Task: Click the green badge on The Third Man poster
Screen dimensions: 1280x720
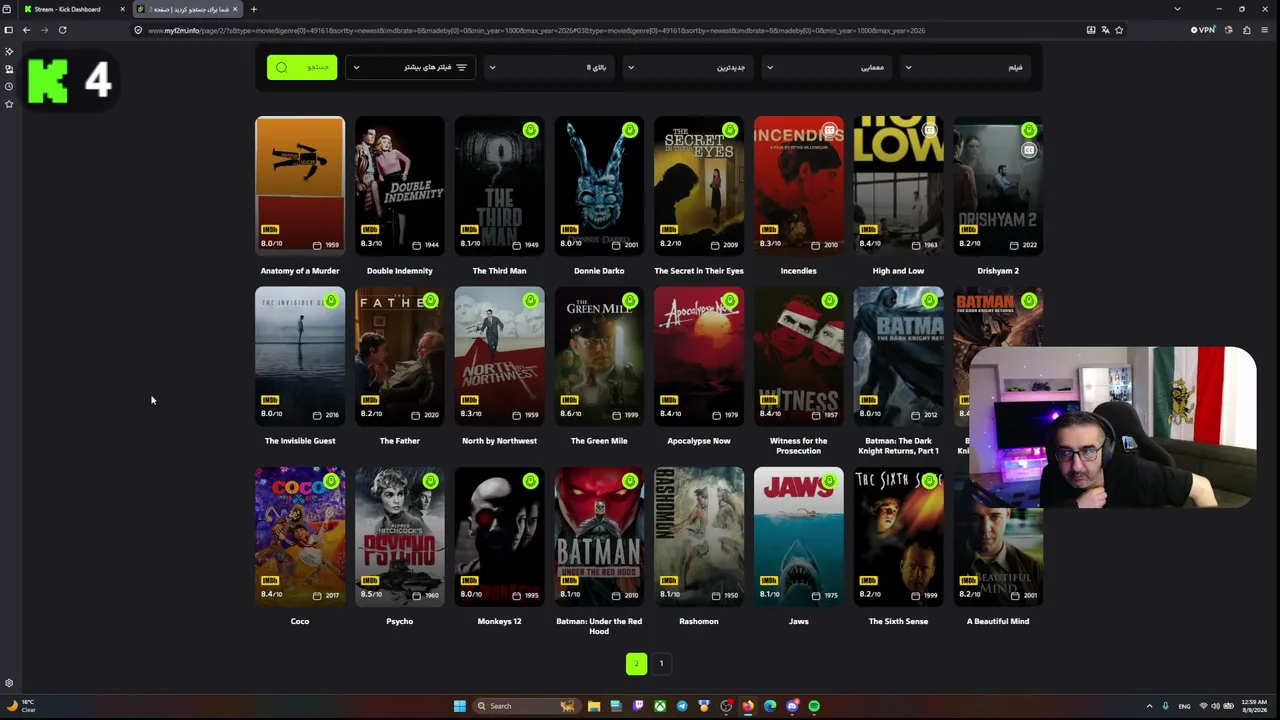Action: (x=530, y=130)
